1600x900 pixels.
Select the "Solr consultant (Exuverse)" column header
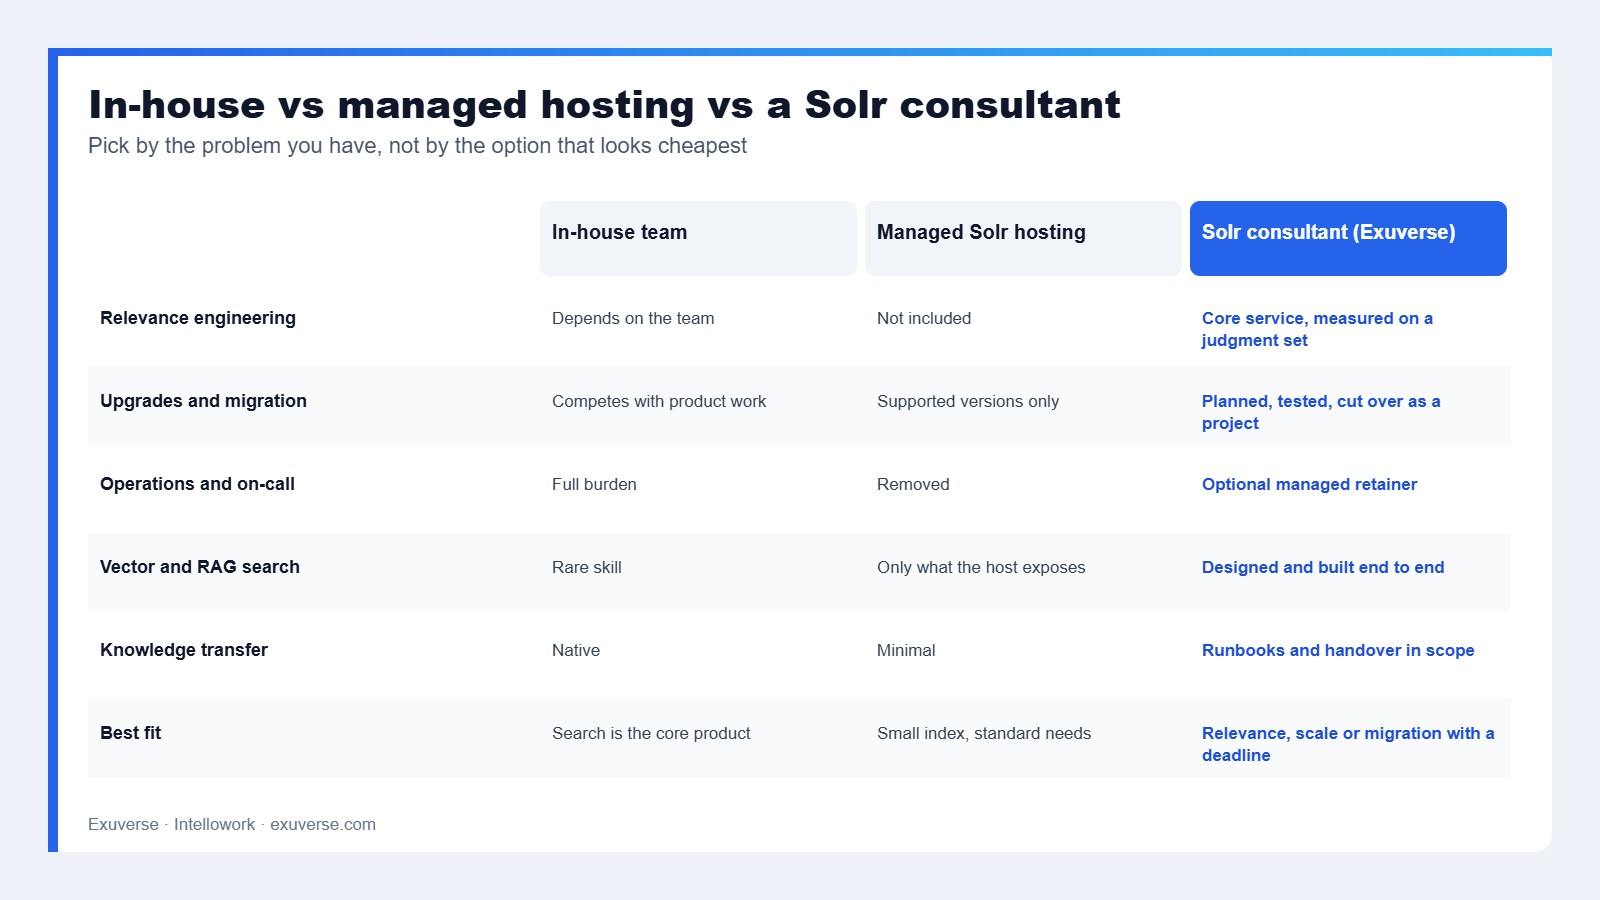1348,238
